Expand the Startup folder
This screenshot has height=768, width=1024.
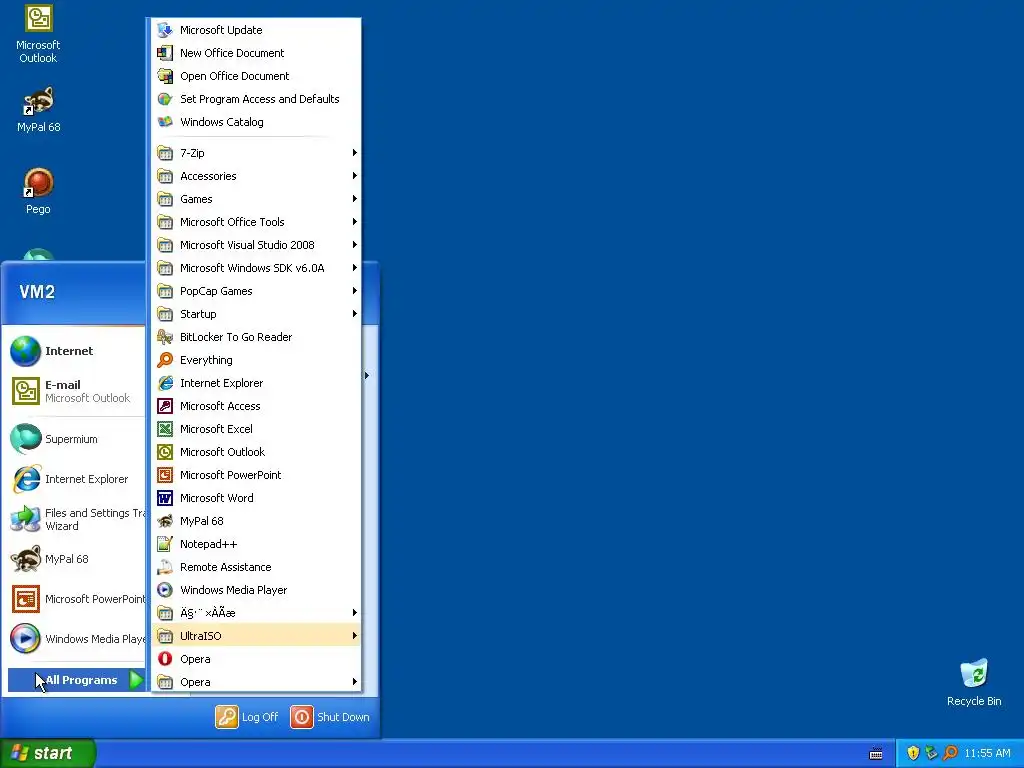(x=256, y=313)
